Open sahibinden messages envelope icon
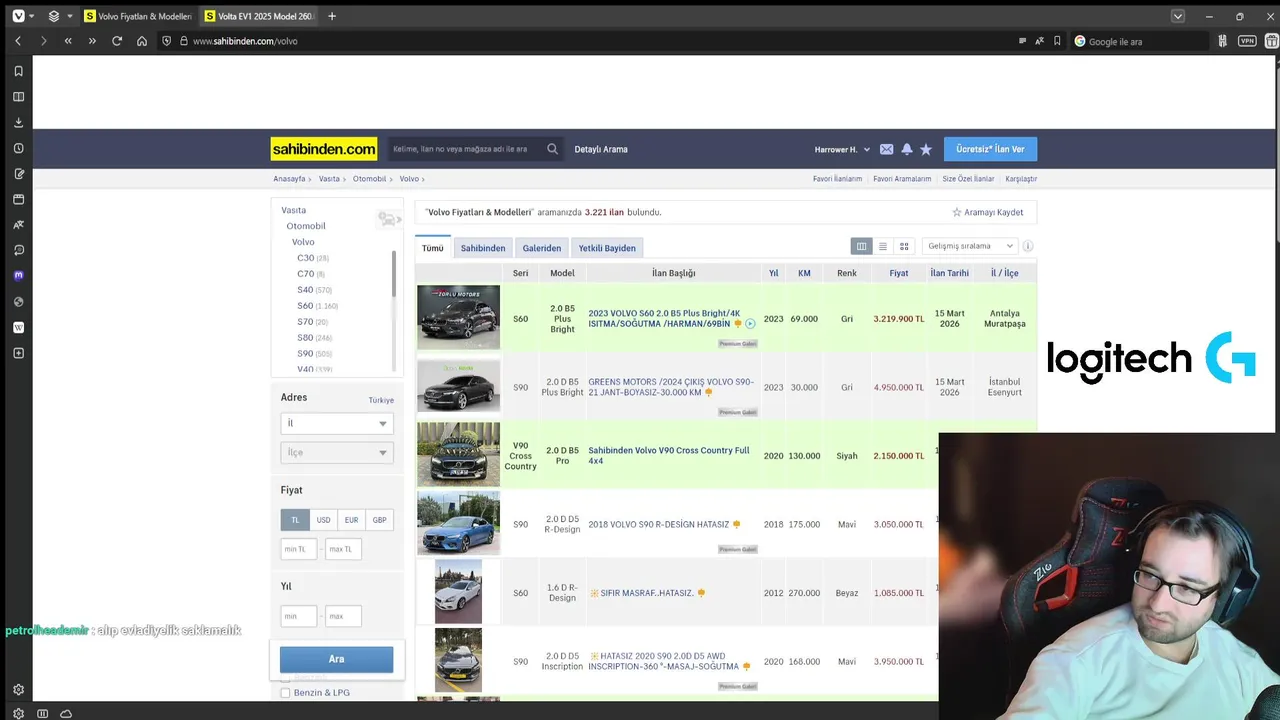The image size is (1280, 720). (x=886, y=149)
